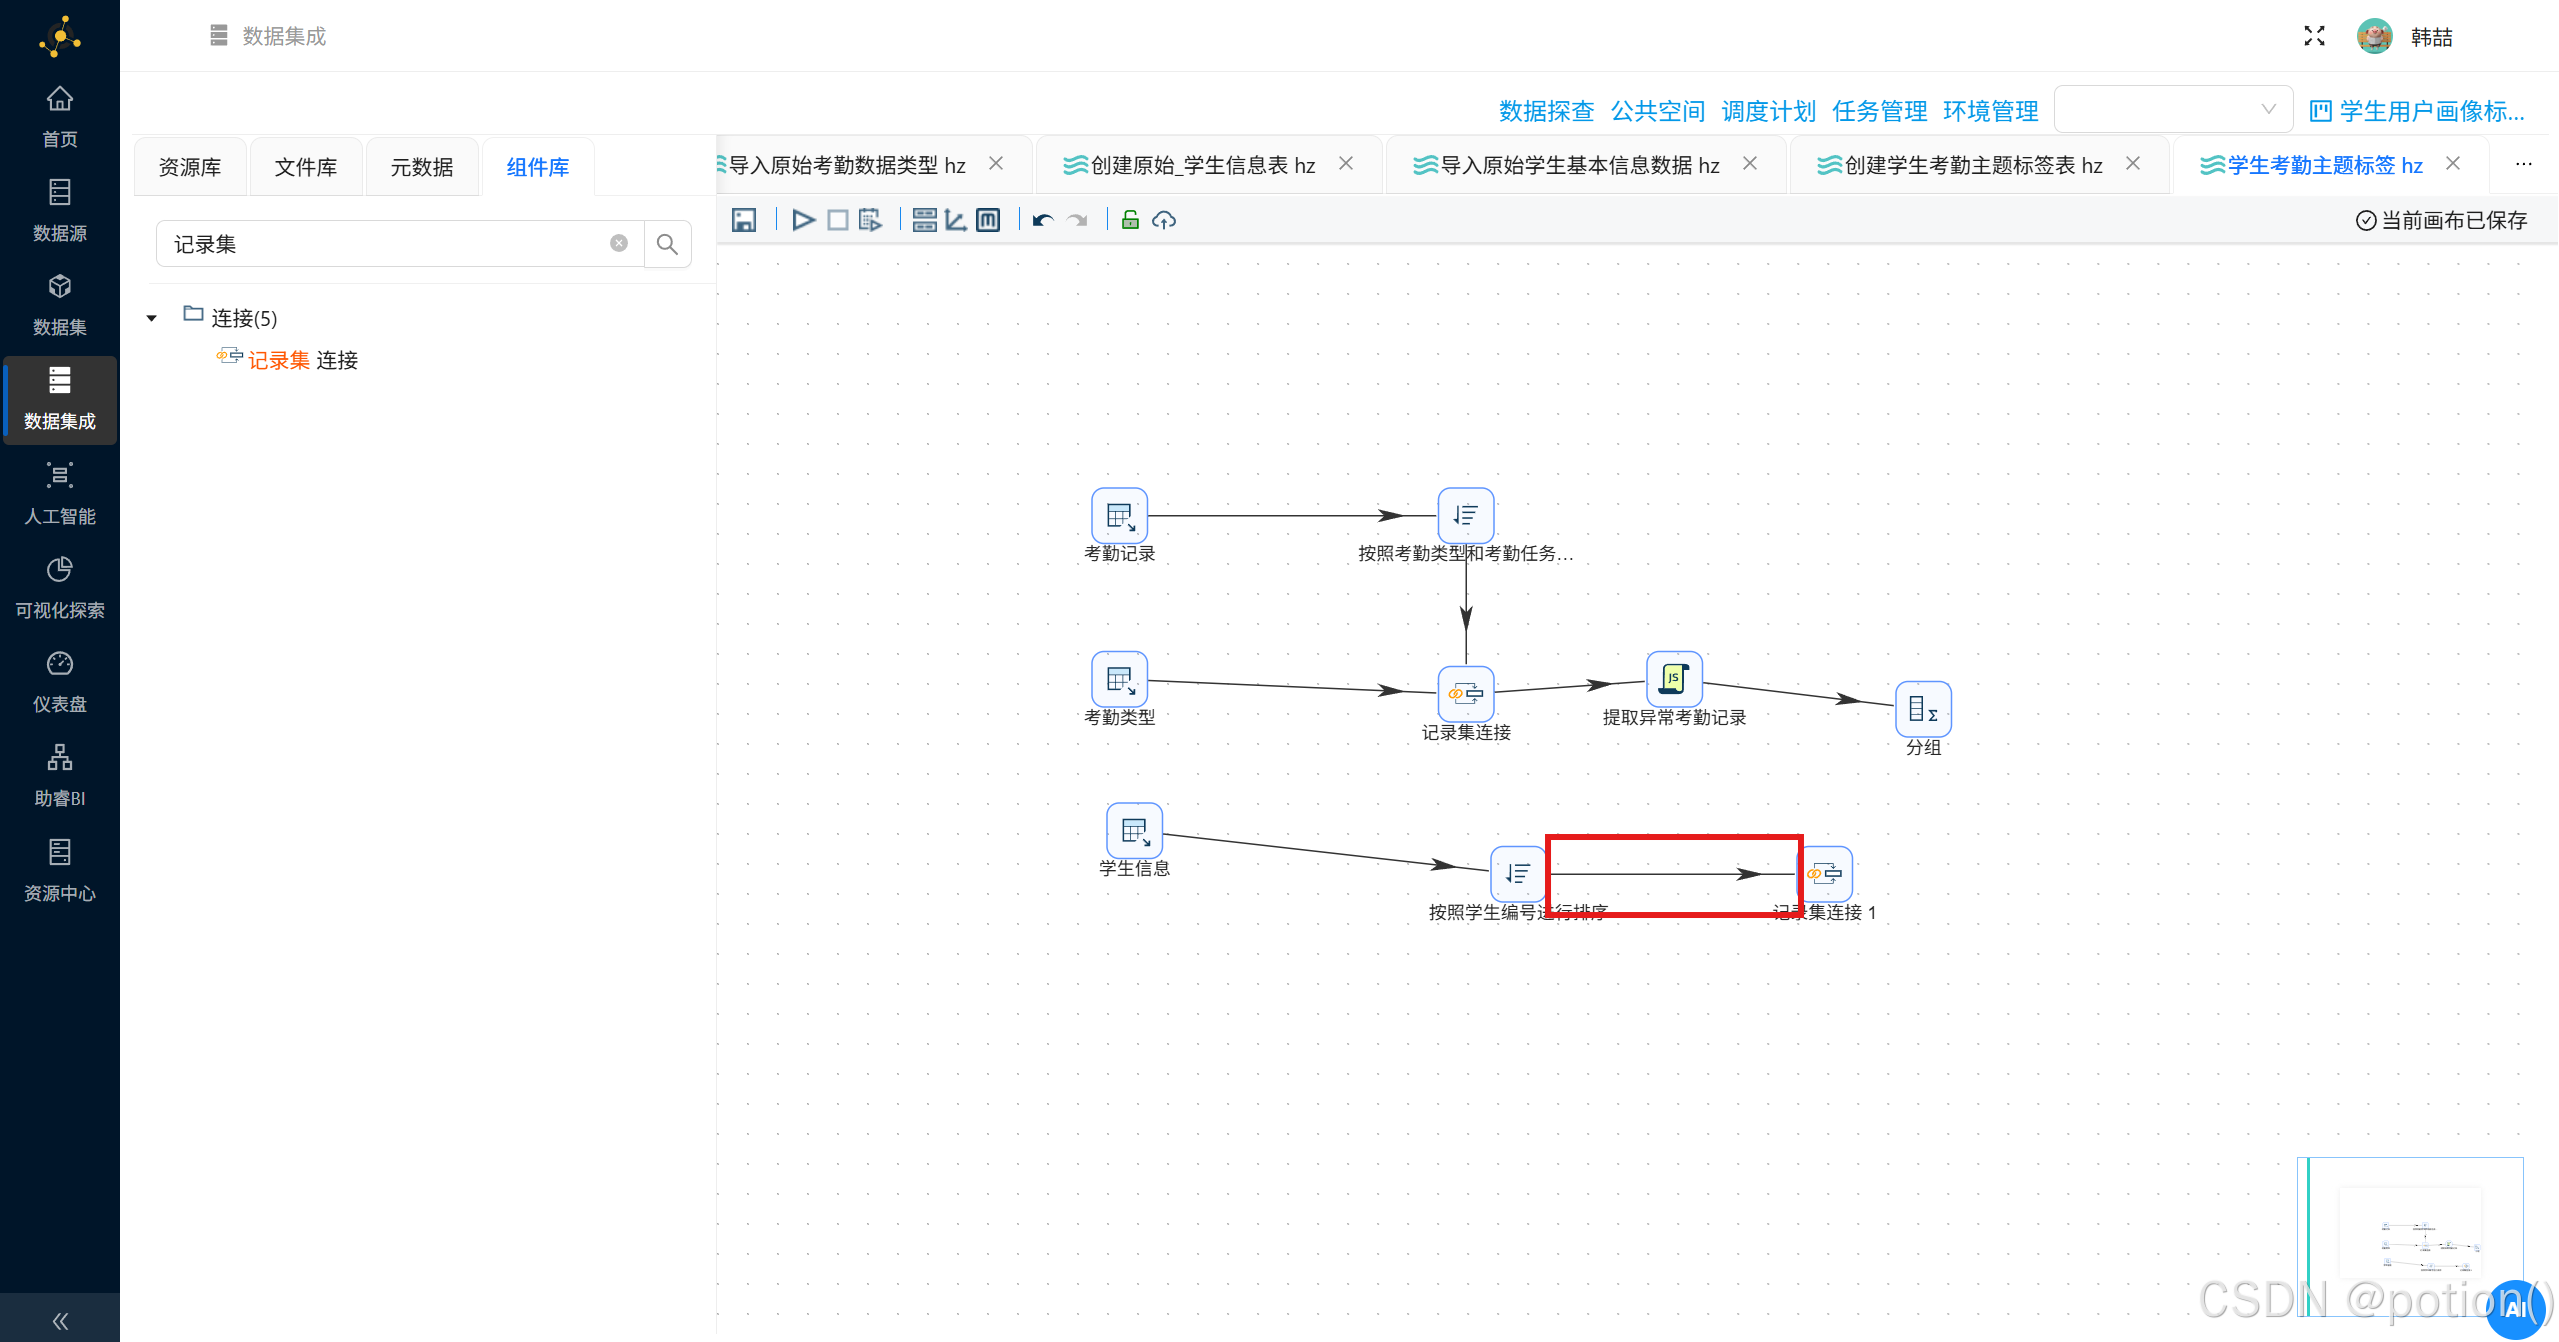Close the 导入原始考勤数据类型 hz tab

click(x=996, y=163)
